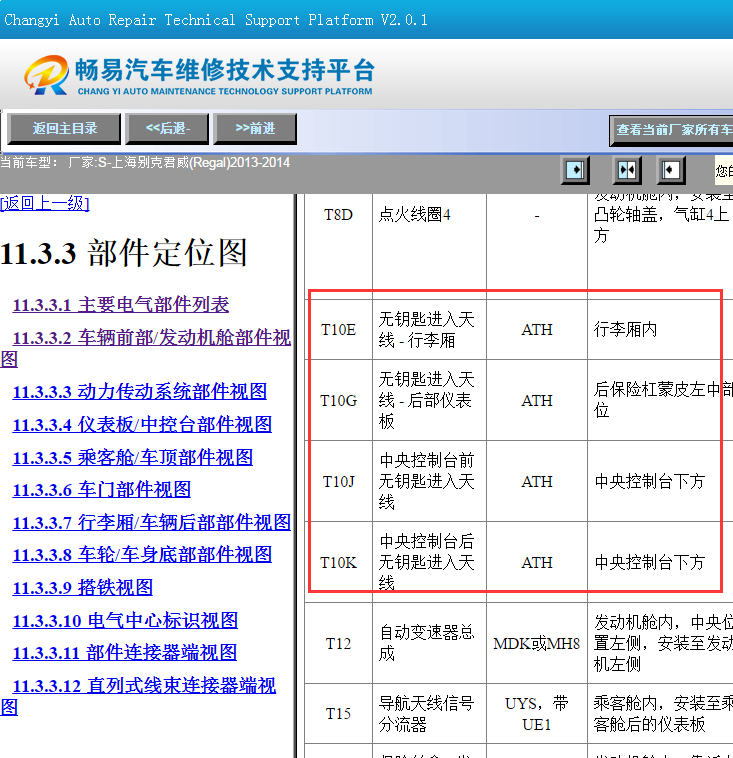Click the expand-left-pane icon with right arrow
The height and width of the screenshot is (758, 733).
[x=575, y=170]
